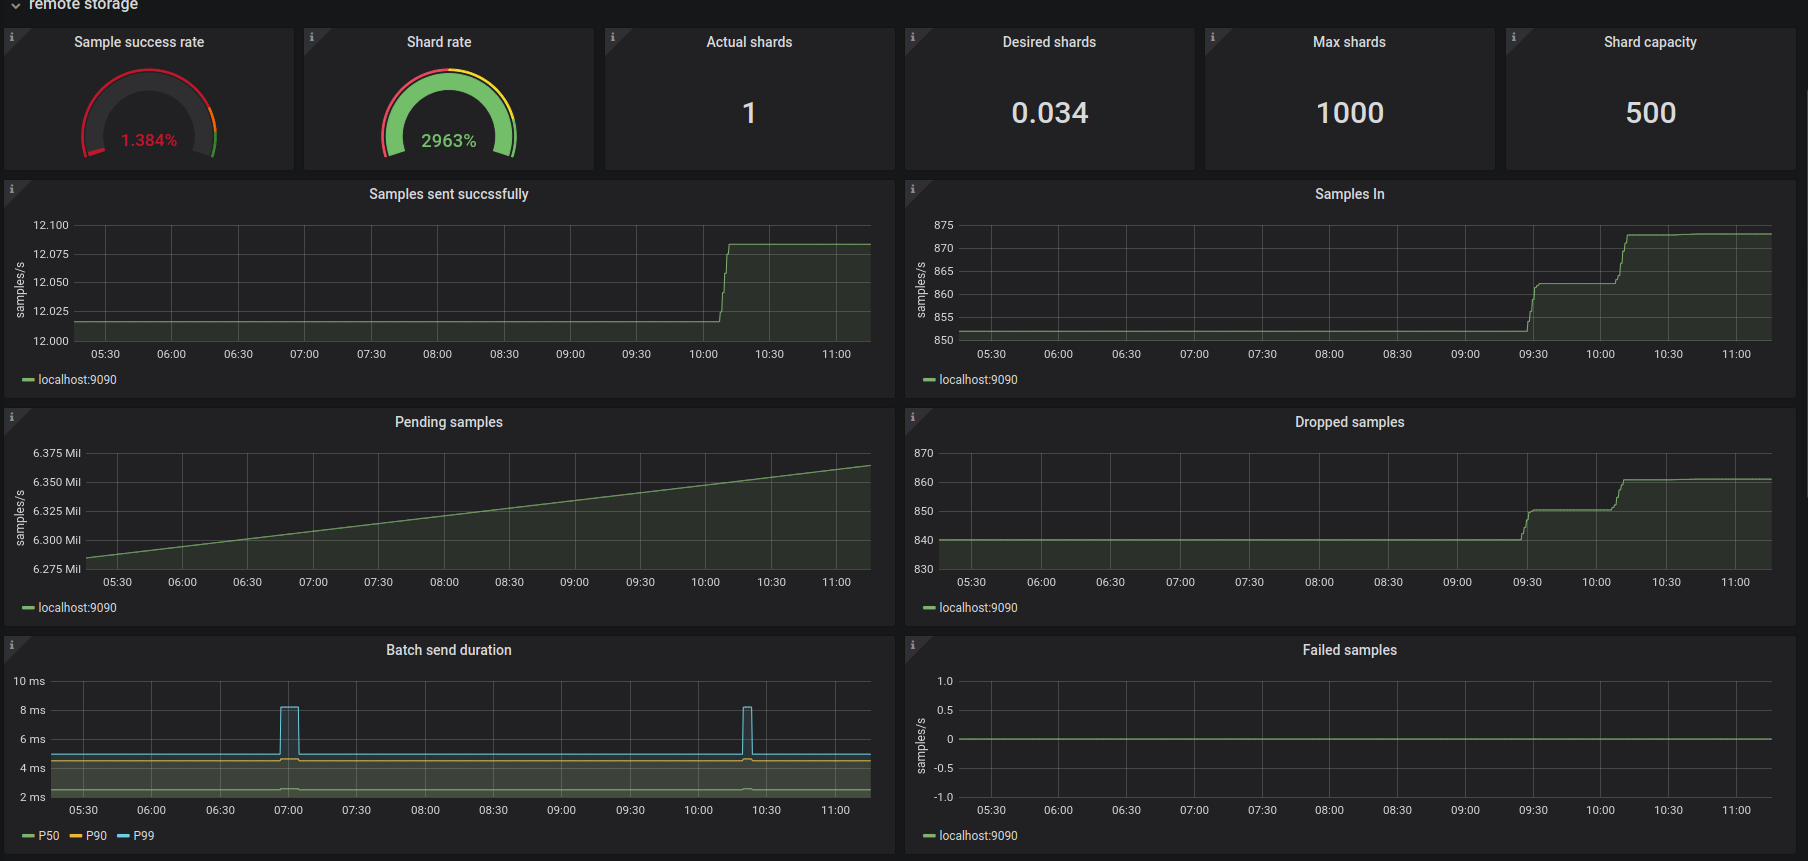Click info icon on Shard rate panel
Viewport: 1808px width, 861px height.
312,37
